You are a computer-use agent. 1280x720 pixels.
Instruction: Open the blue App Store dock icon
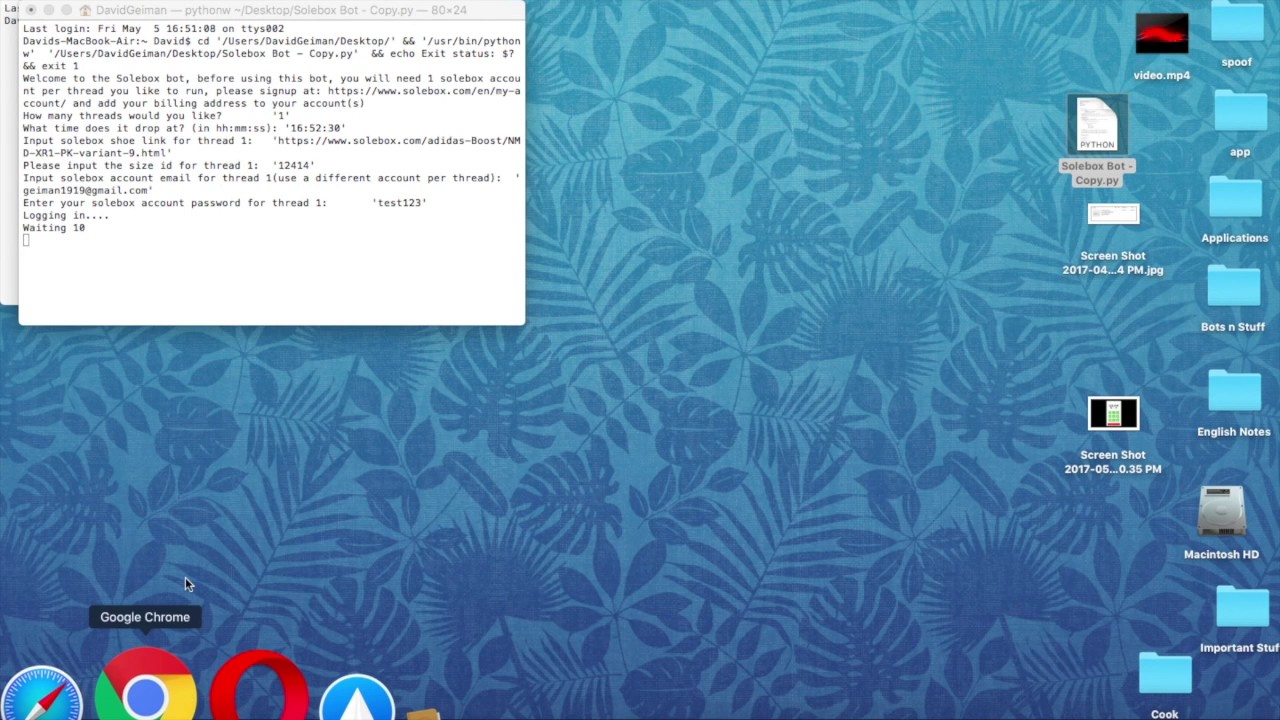point(357,696)
